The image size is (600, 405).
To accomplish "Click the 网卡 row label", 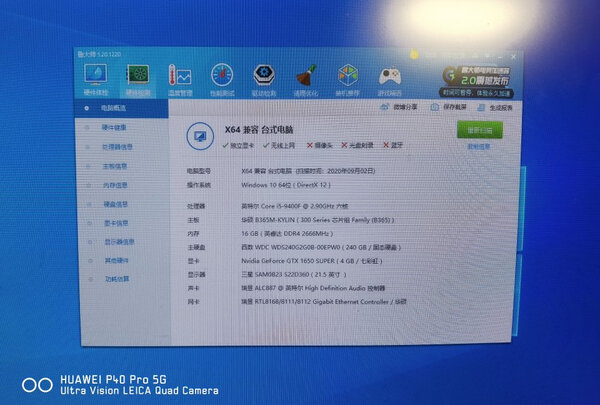I will [194, 302].
